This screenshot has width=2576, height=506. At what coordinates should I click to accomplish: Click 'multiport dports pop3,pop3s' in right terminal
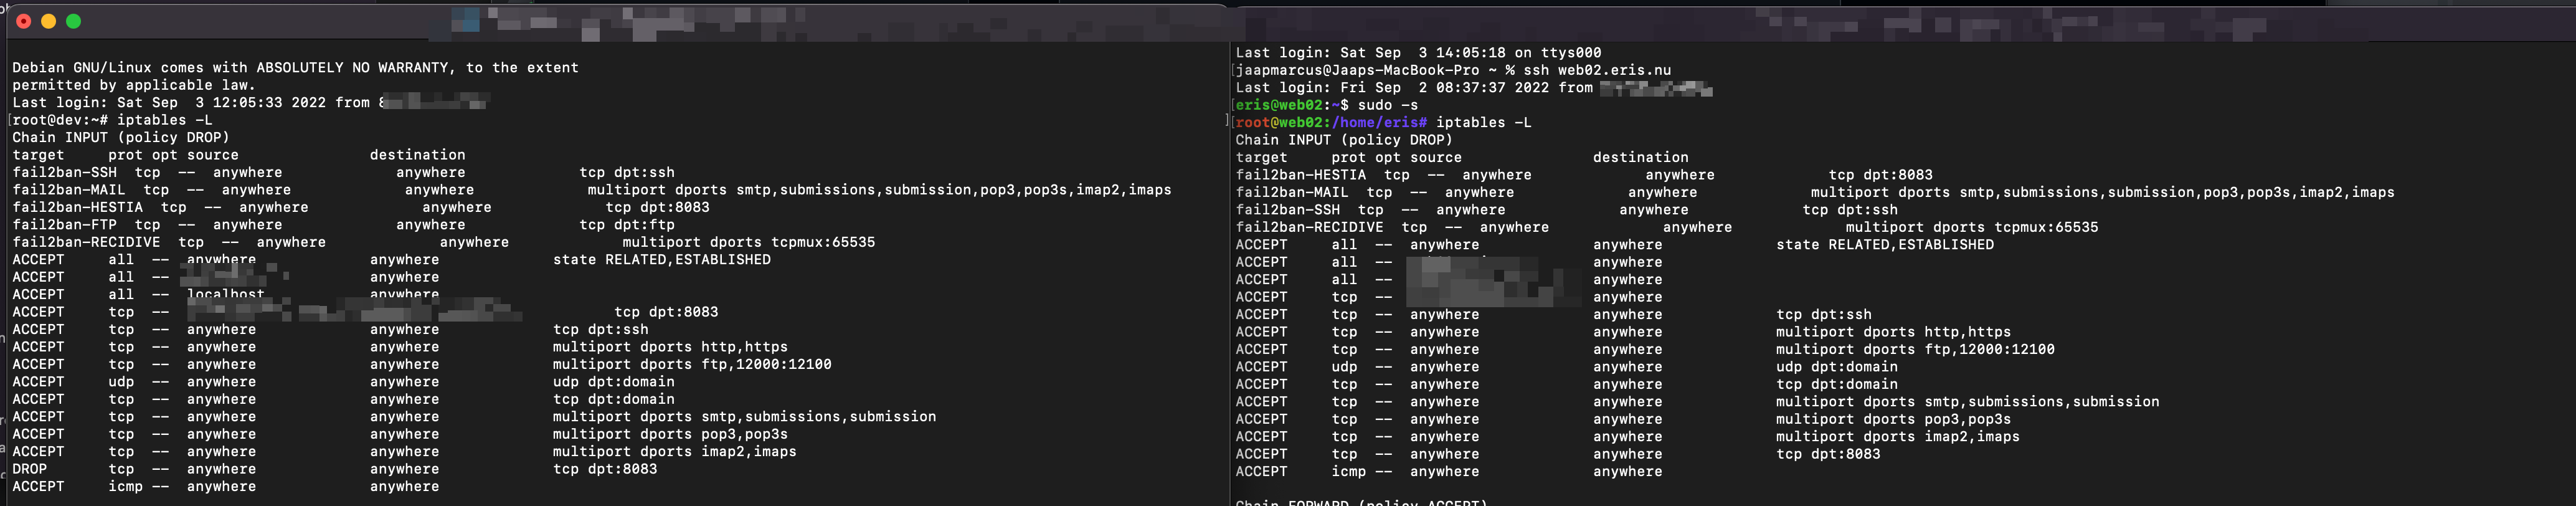click(x=1893, y=419)
